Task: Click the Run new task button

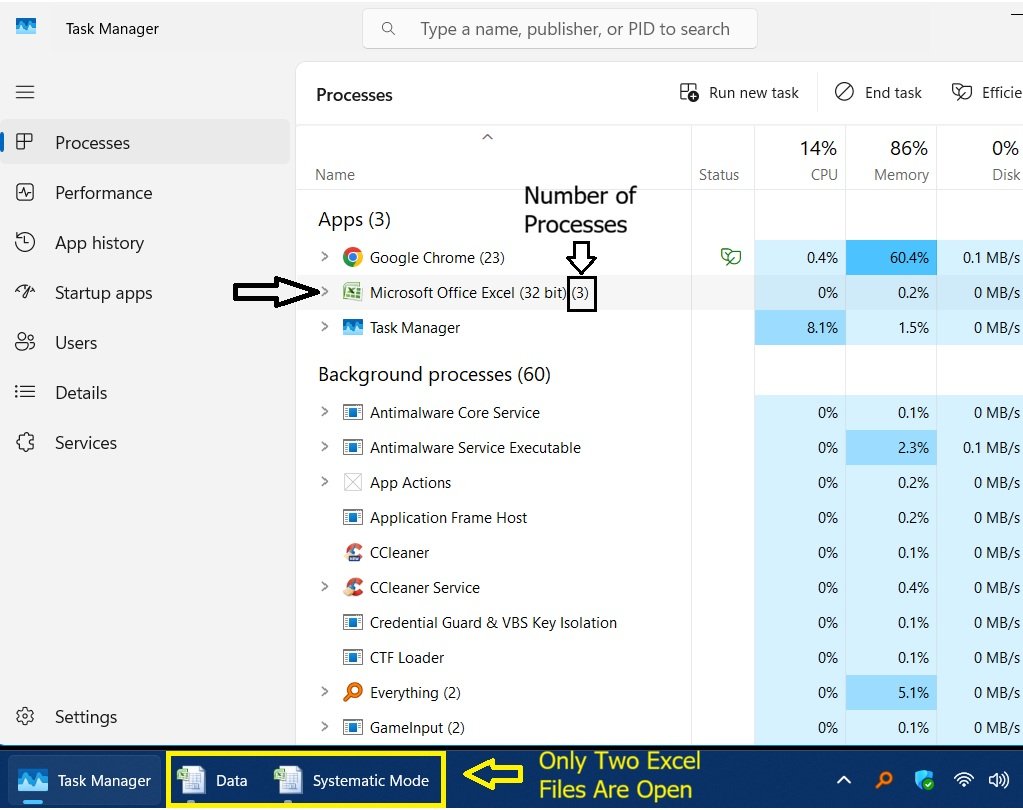Action: point(739,93)
